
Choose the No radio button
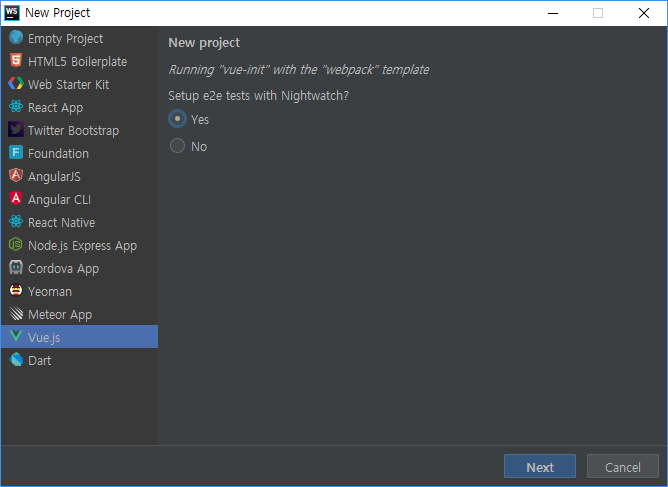tap(177, 146)
